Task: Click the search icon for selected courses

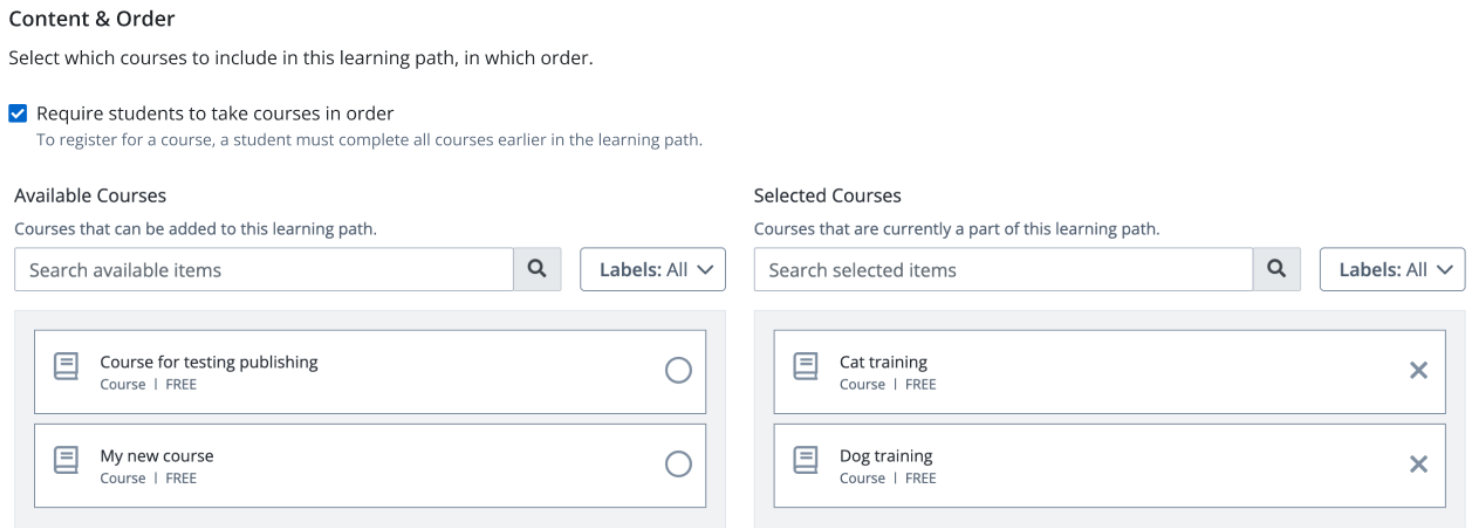Action: point(1277,270)
